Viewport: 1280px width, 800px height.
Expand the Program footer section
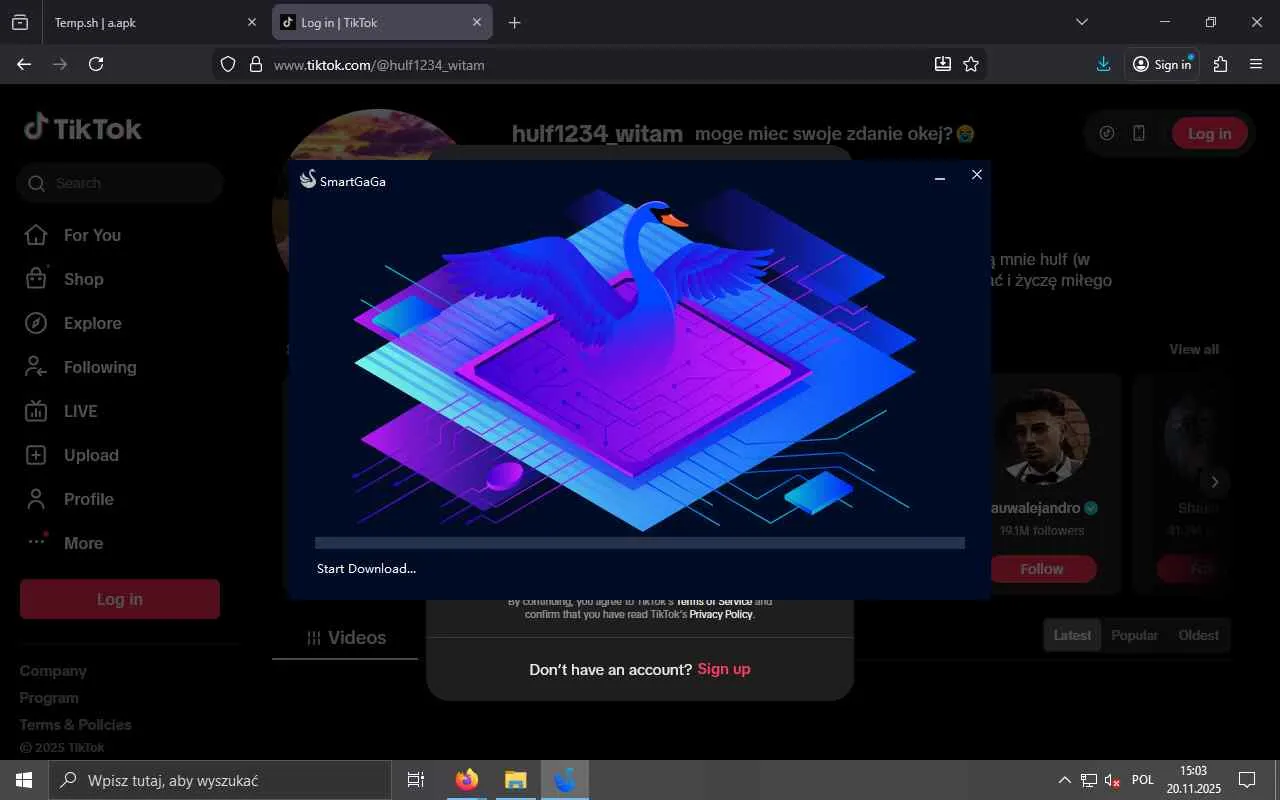click(x=49, y=698)
